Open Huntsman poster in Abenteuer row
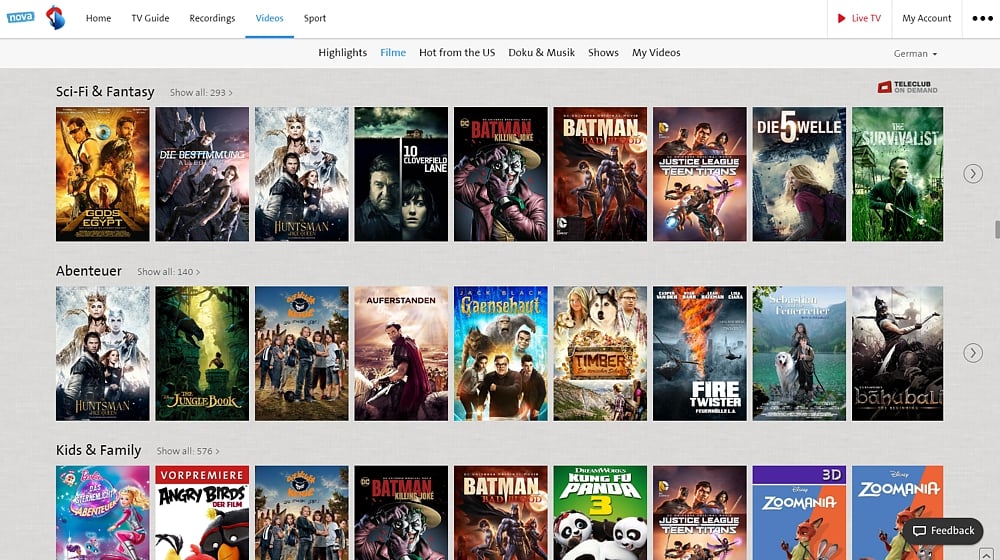 point(103,353)
